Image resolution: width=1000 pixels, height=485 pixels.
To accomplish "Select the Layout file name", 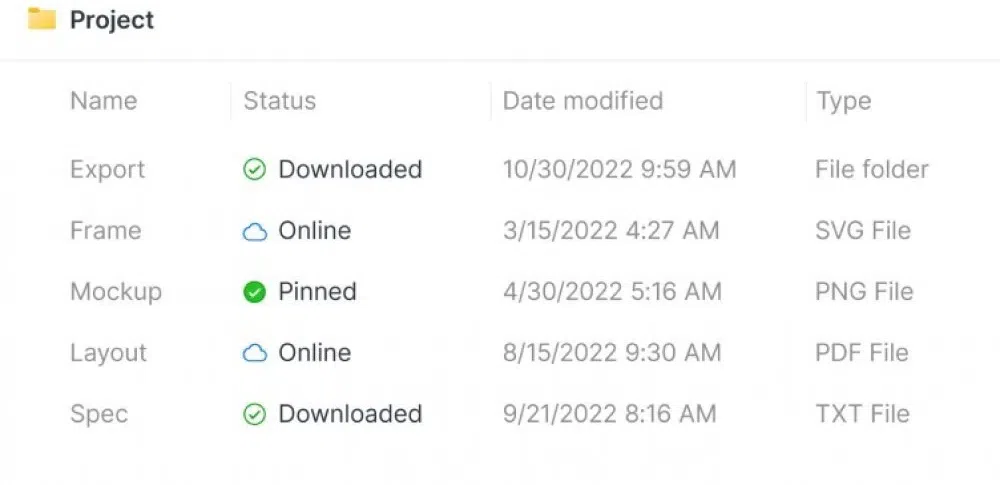I will point(108,353).
